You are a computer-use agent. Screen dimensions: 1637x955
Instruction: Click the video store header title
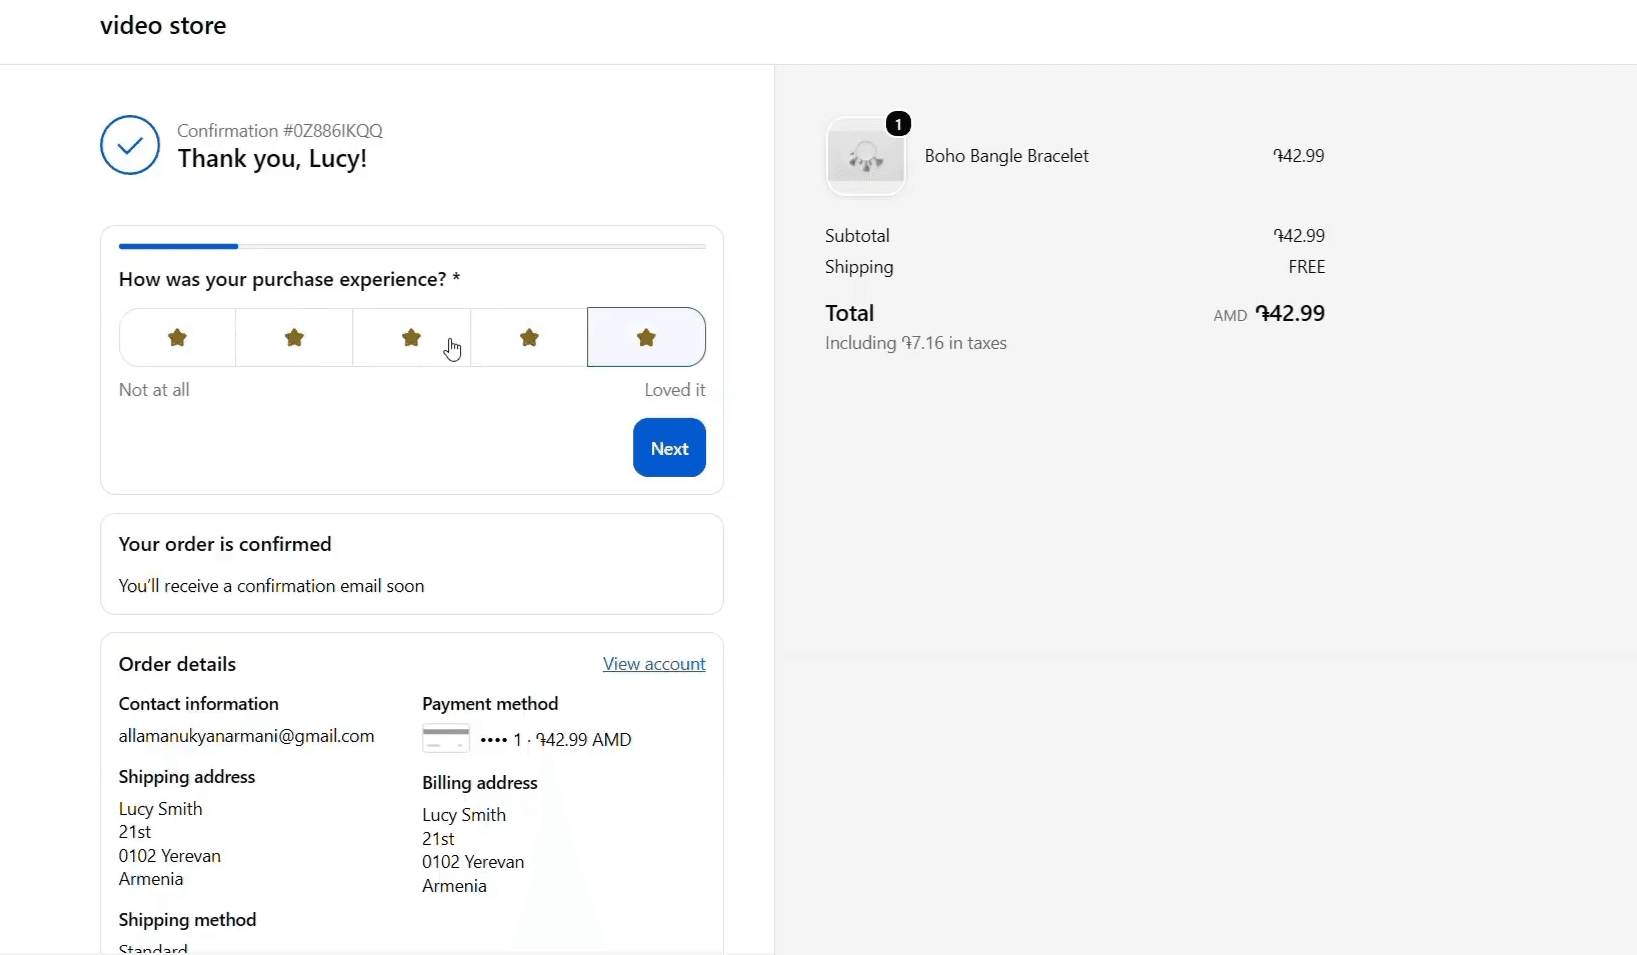163,25
